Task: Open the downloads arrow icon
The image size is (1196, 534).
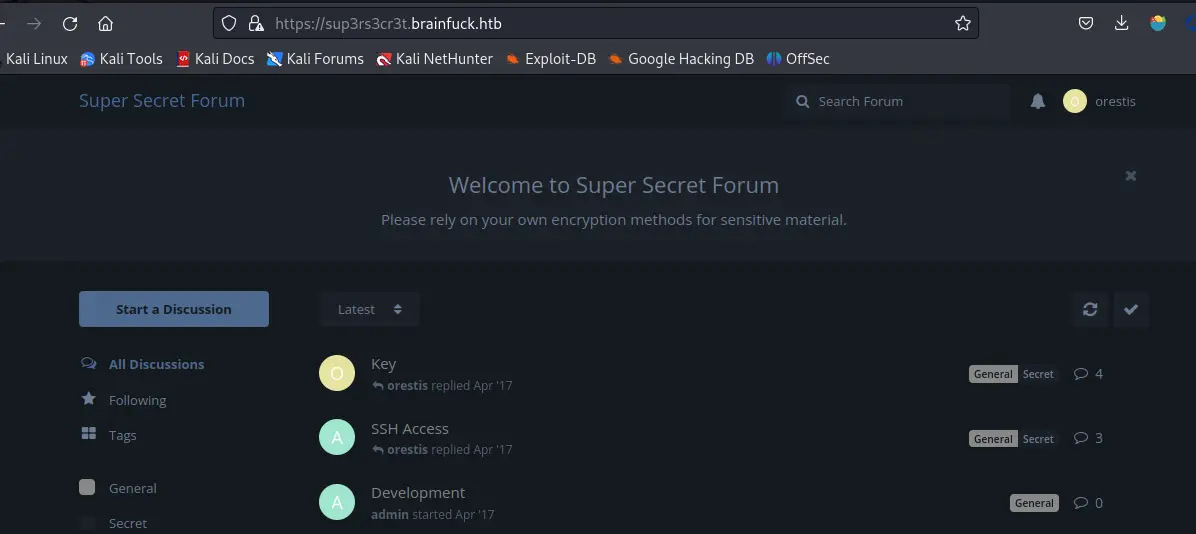Action: point(1121,24)
